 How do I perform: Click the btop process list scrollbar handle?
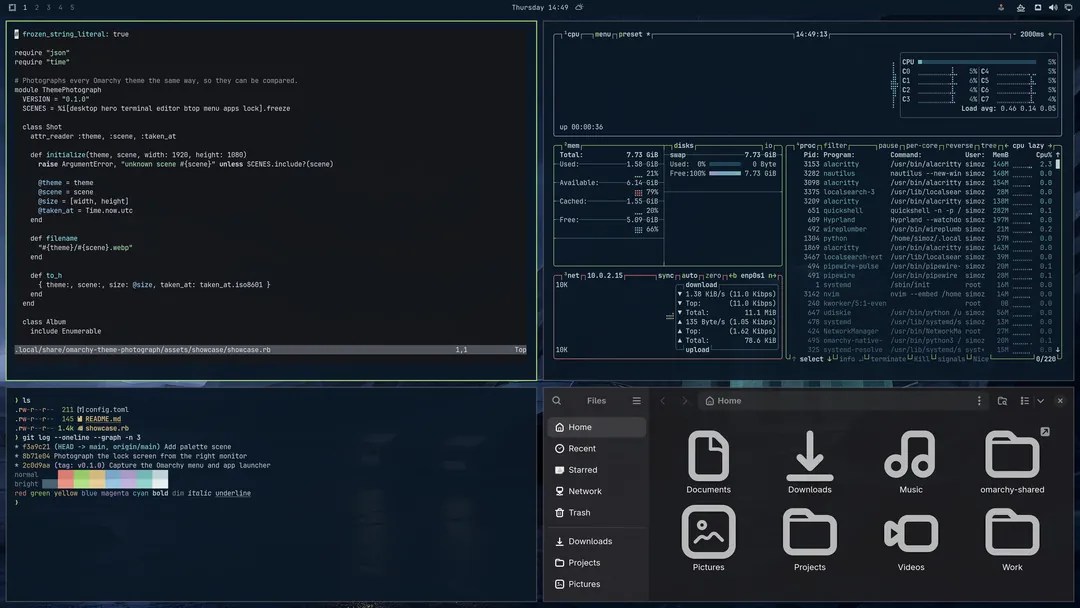(x=1058, y=165)
